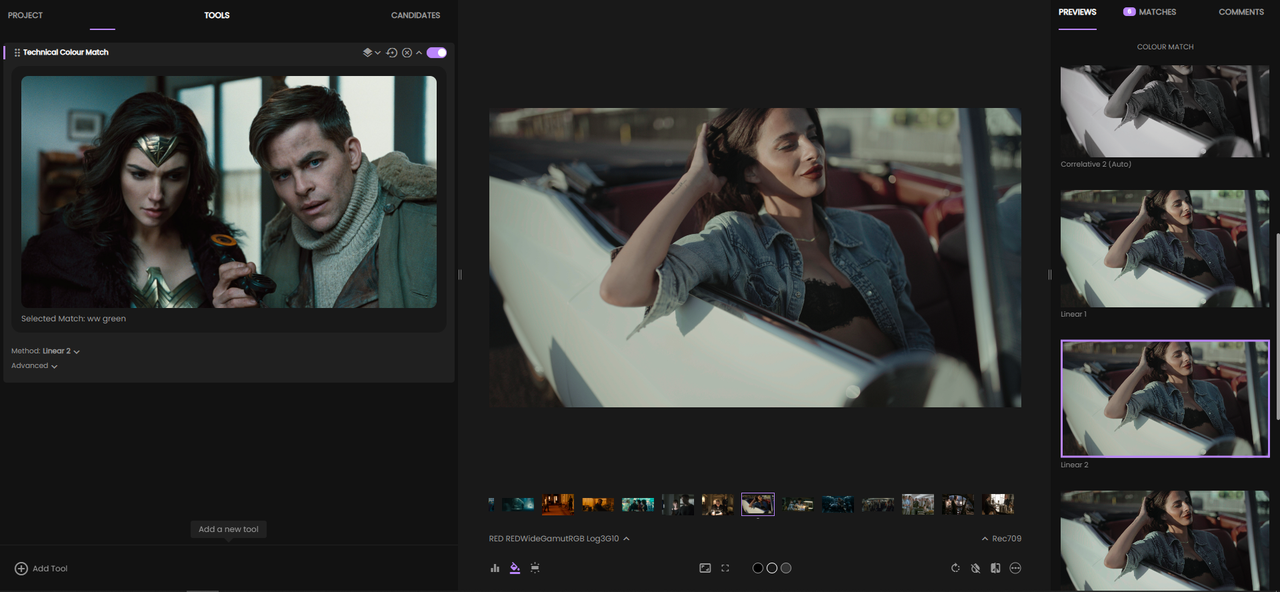
Task: Click the fit-to-view image icon
Action: click(705, 568)
